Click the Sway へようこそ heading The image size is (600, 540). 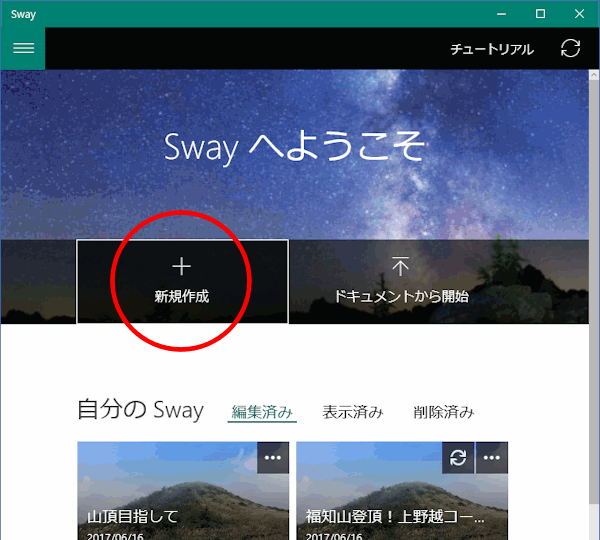click(x=294, y=147)
